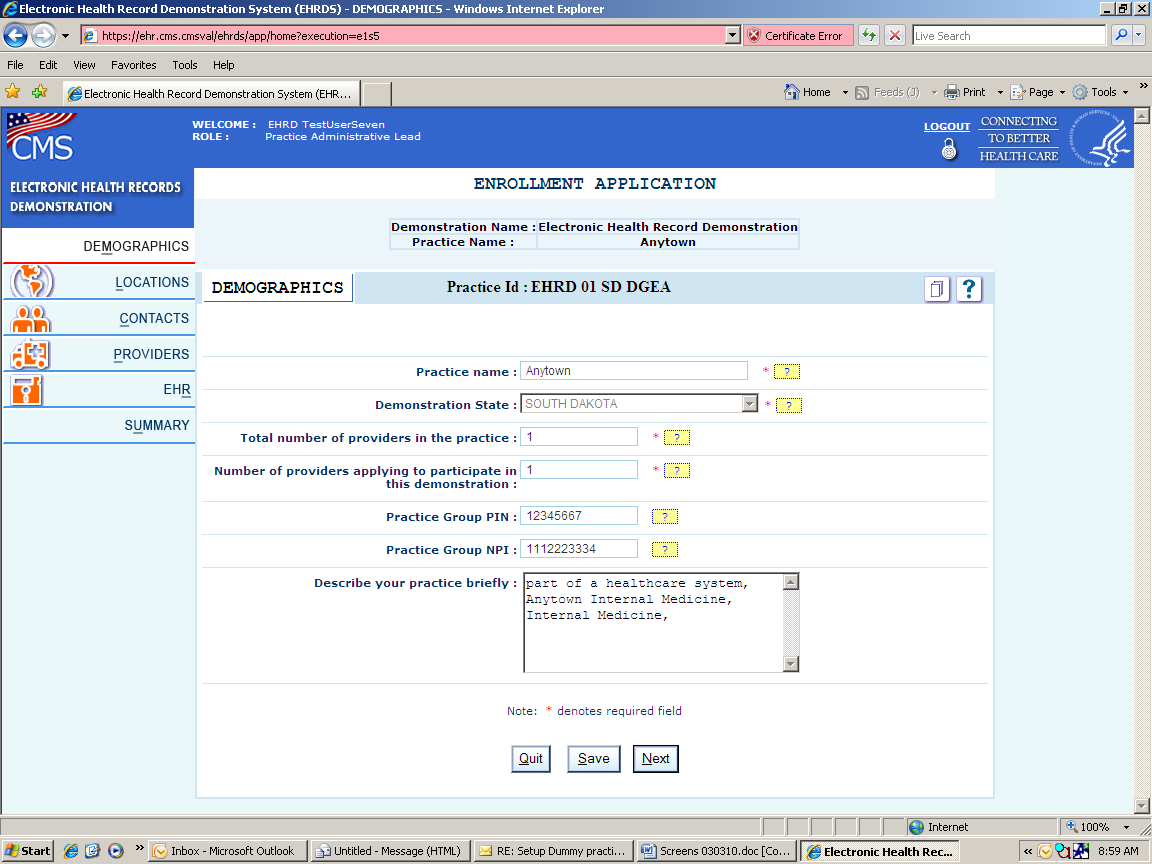The image size is (1152, 864).
Task: Click the people Contacts icon in sidebar
Action: click(31, 319)
